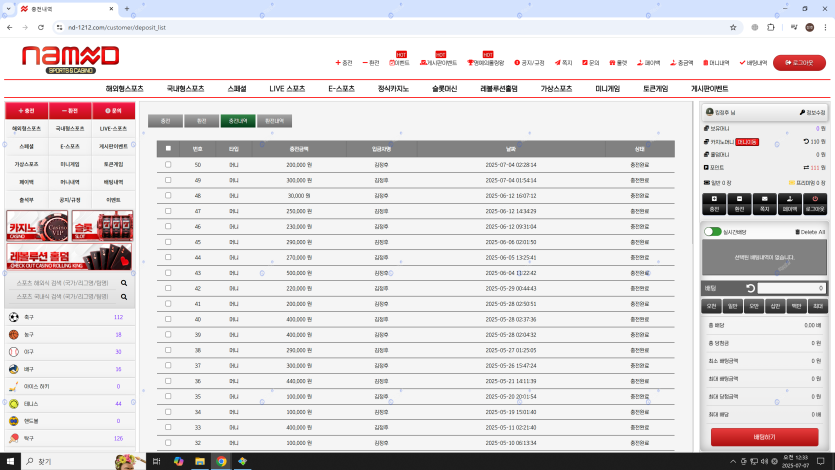Click the NAMED Sports & Casino logo
The width and height of the screenshot is (835, 470).
70,60
